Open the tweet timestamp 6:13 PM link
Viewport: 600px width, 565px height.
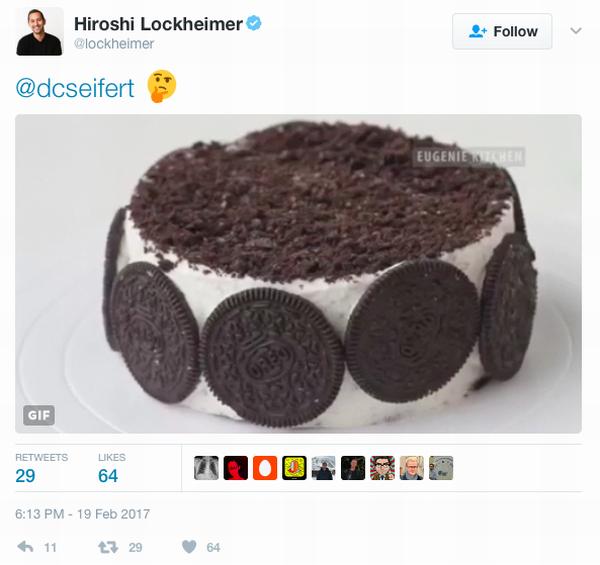point(82,514)
